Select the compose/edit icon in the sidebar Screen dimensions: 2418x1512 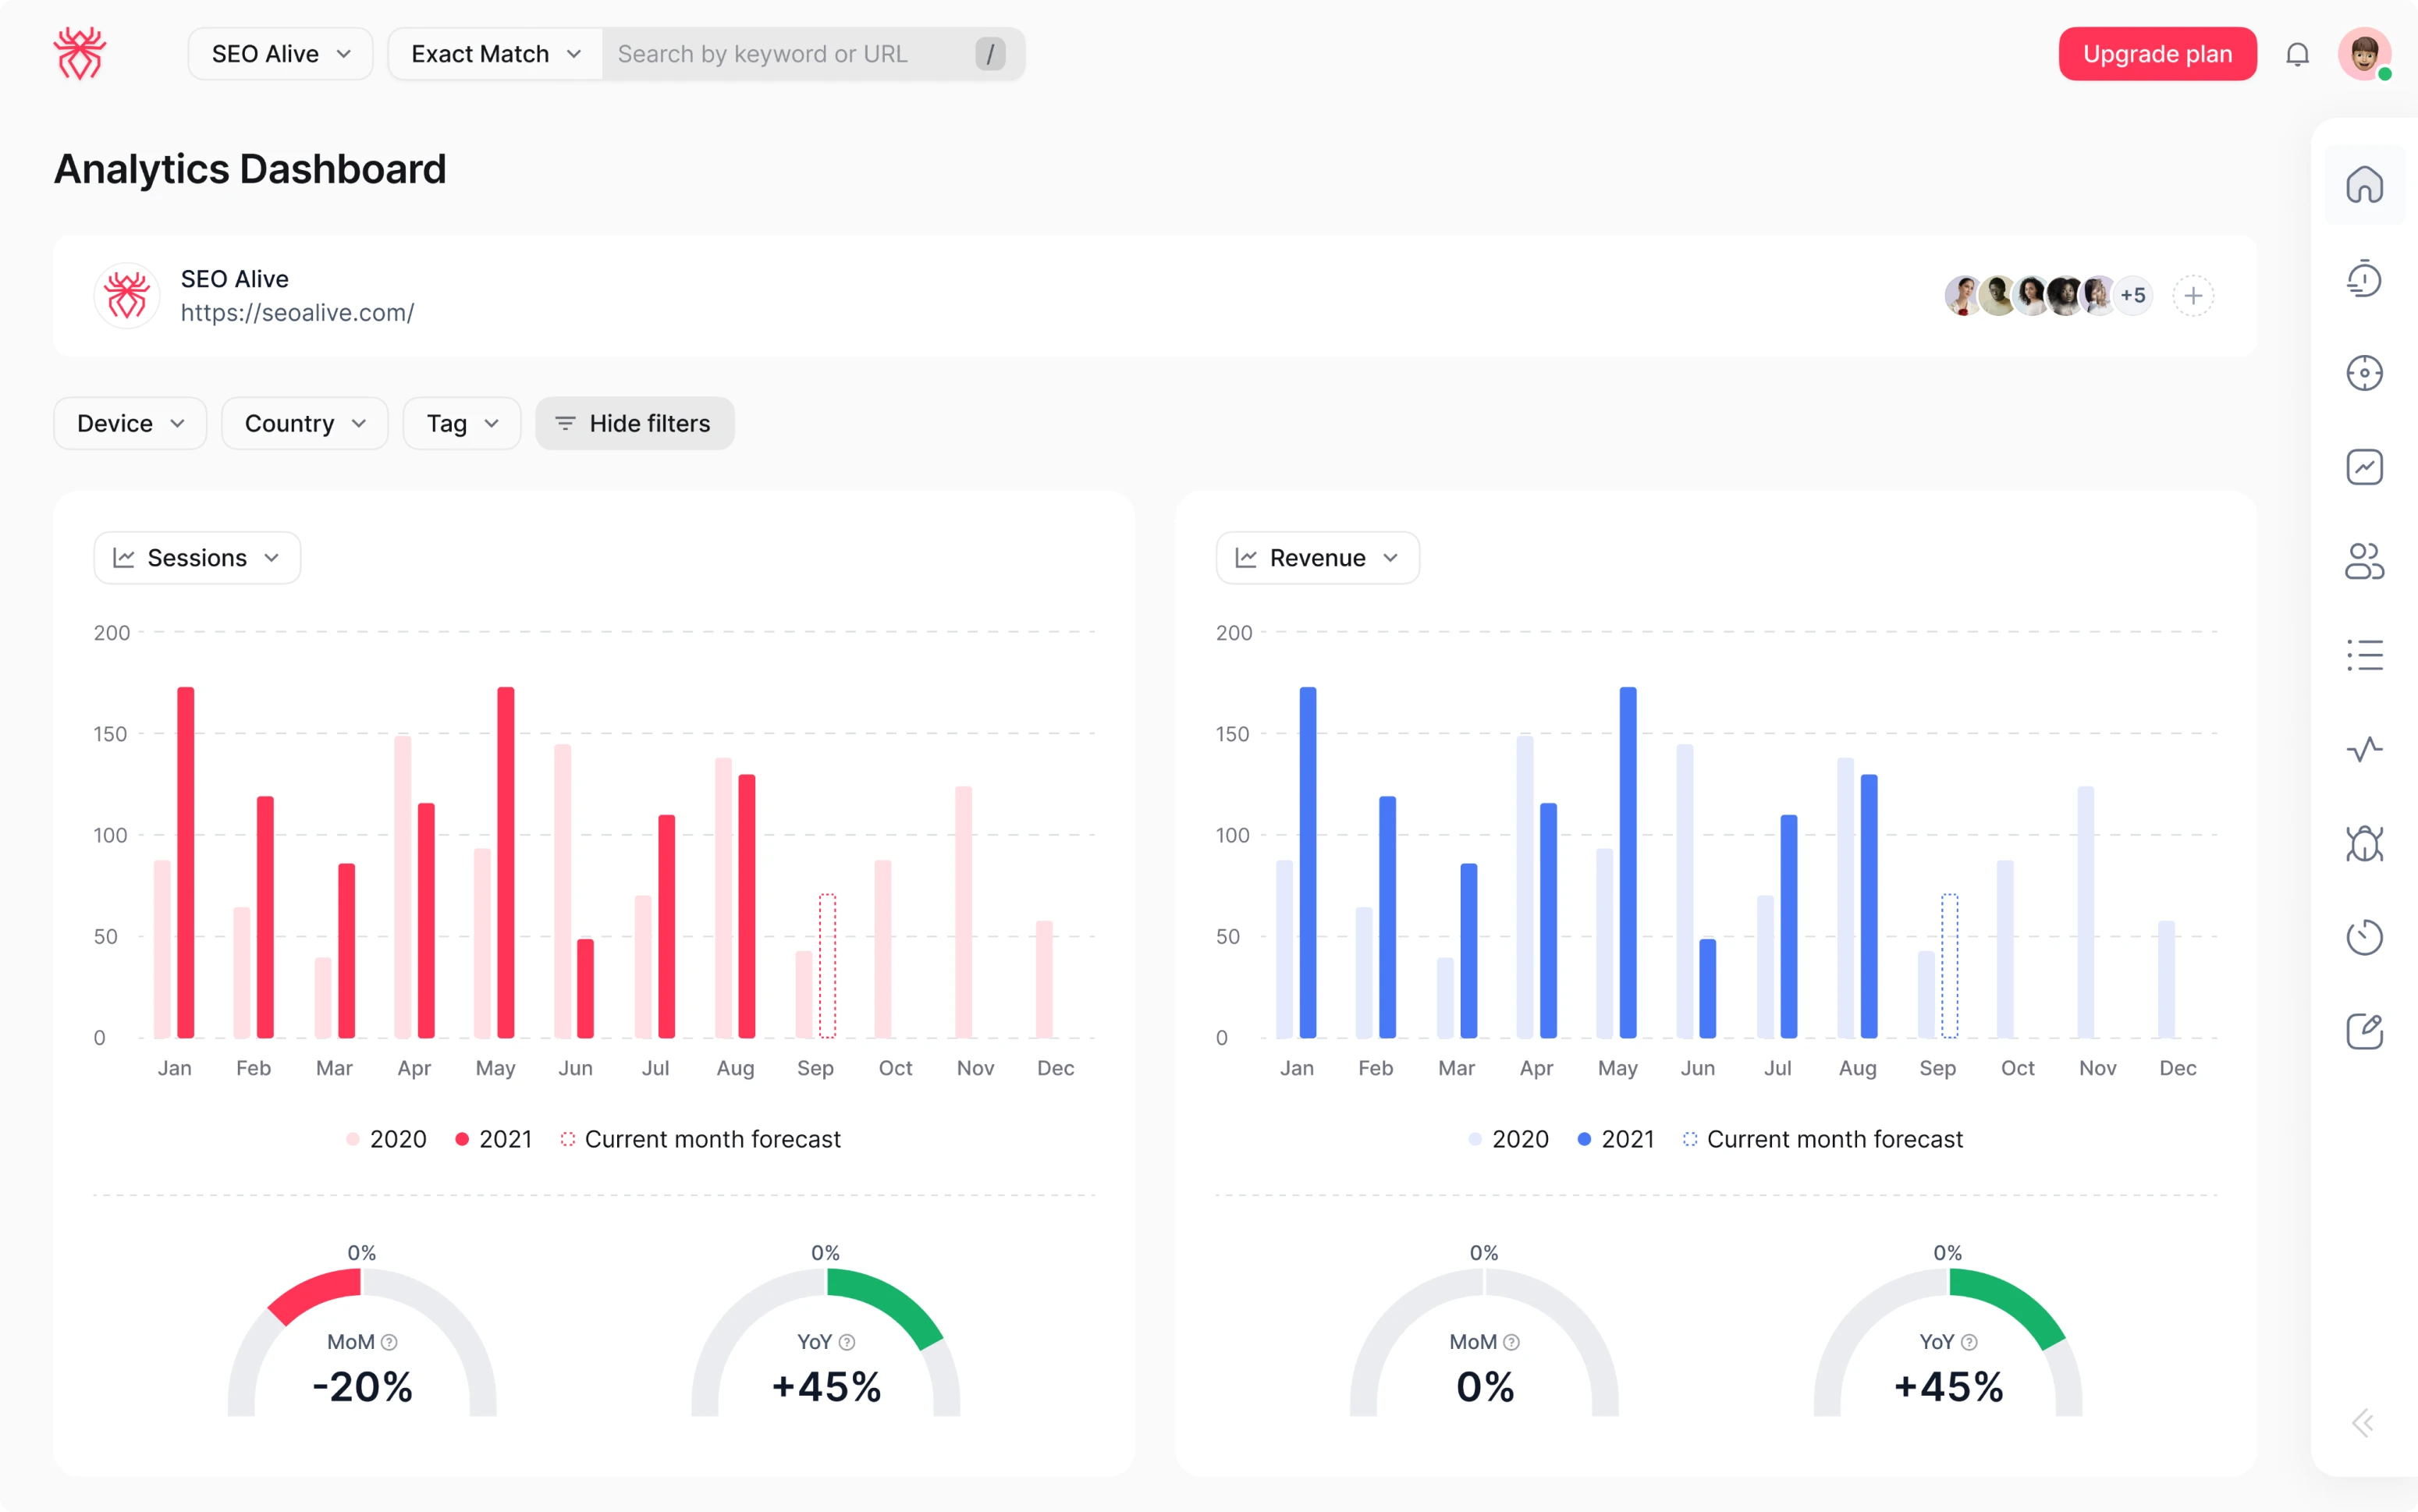pyautogui.click(x=2365, y=1031)
